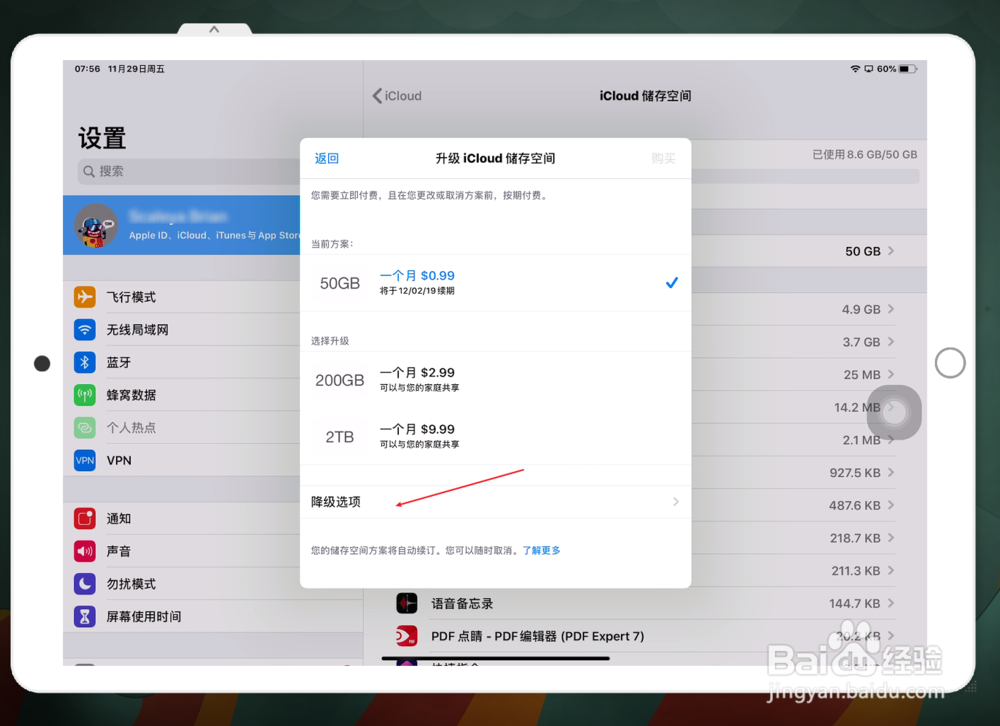The height and width of the screenshot is (726, 1000).
Task: Select the current 50GB $0.99 plan
Action: (496, 283)
